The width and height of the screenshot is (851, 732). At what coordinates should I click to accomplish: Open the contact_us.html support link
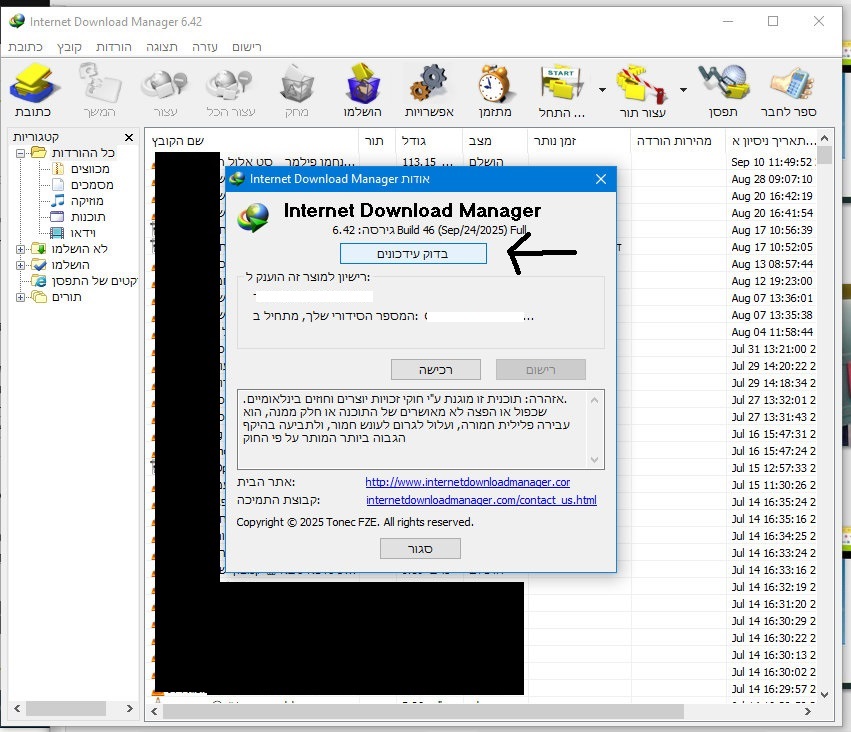click(481, 500)
